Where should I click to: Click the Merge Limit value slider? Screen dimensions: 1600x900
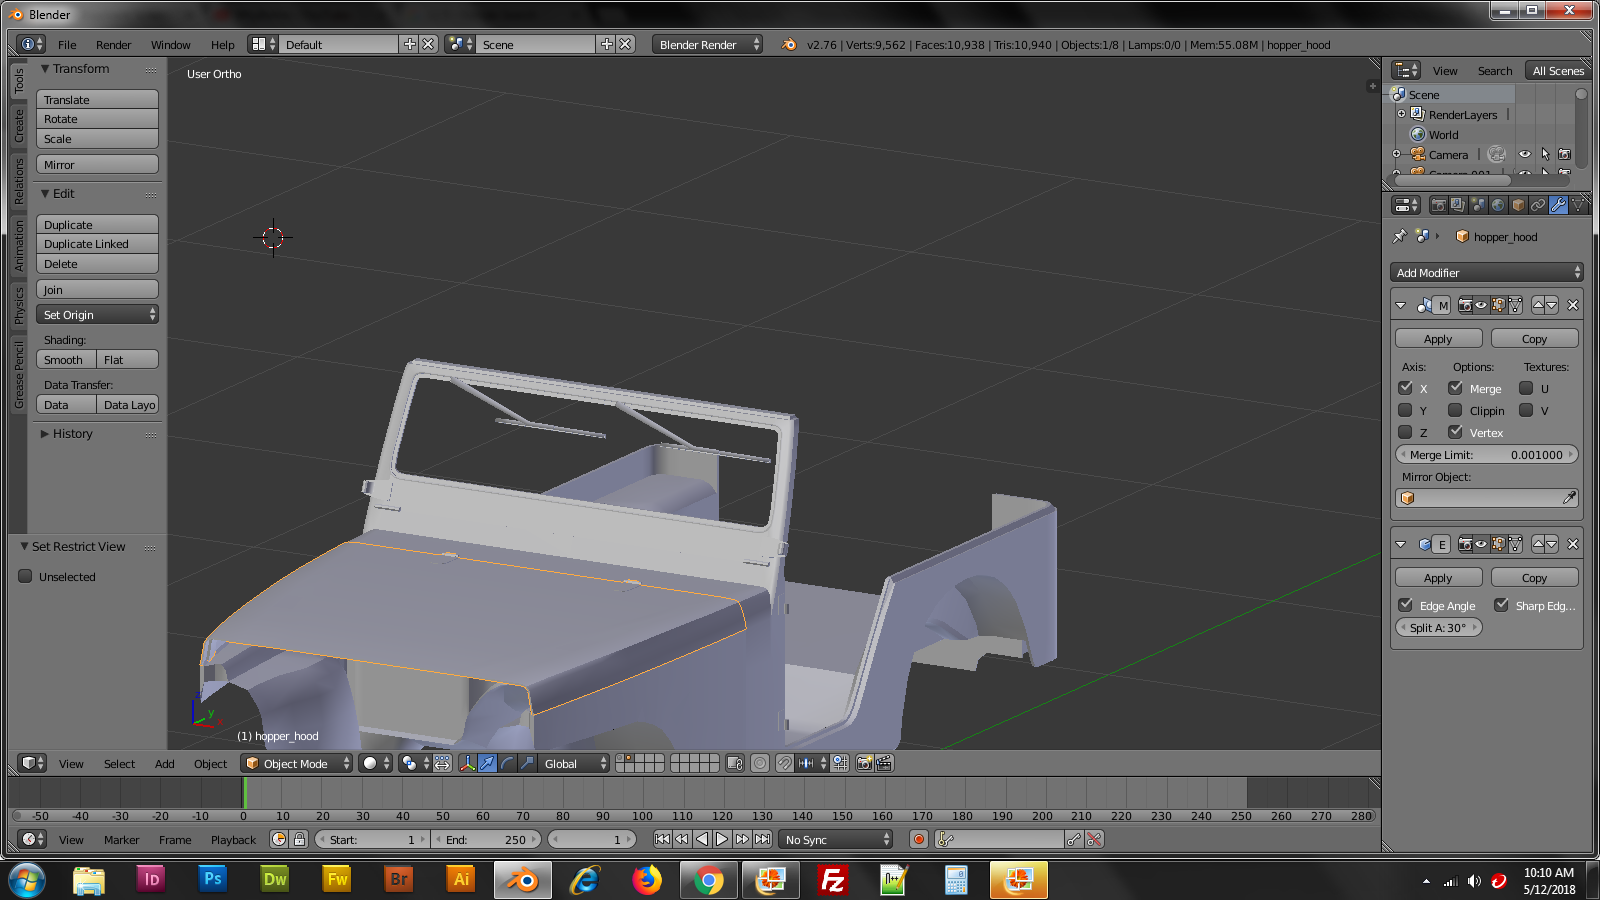(1486, 455)
